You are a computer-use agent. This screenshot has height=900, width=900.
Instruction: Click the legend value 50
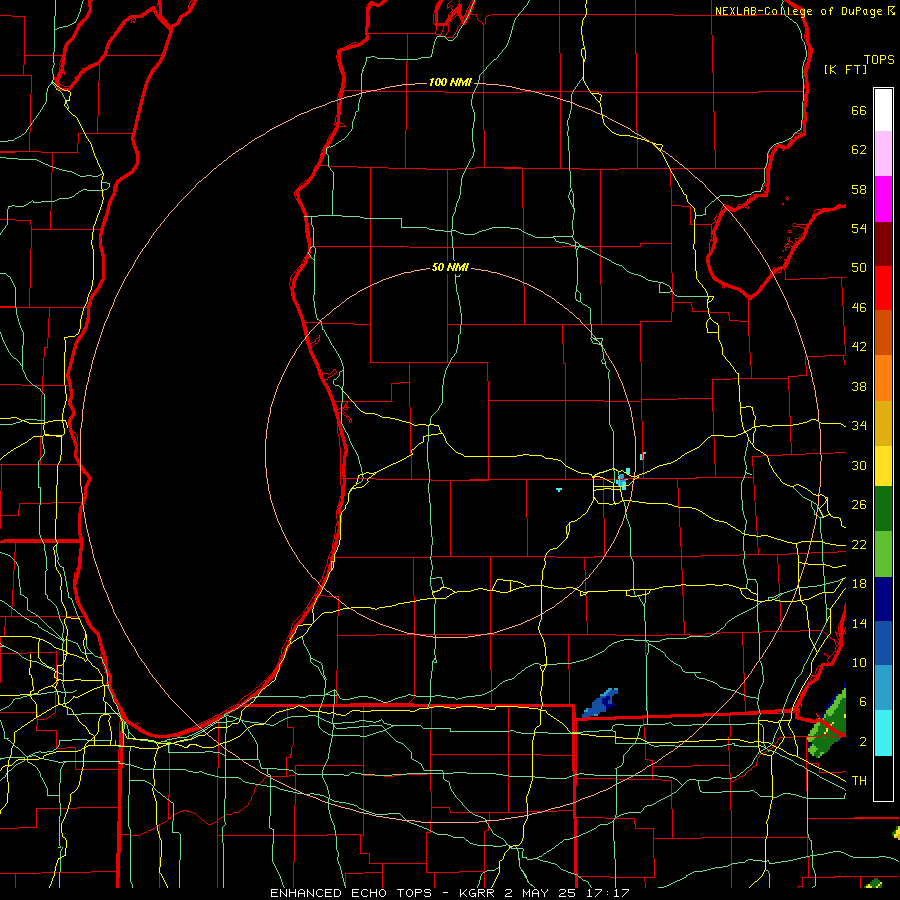pyautogui.click(x=859, y=268)
